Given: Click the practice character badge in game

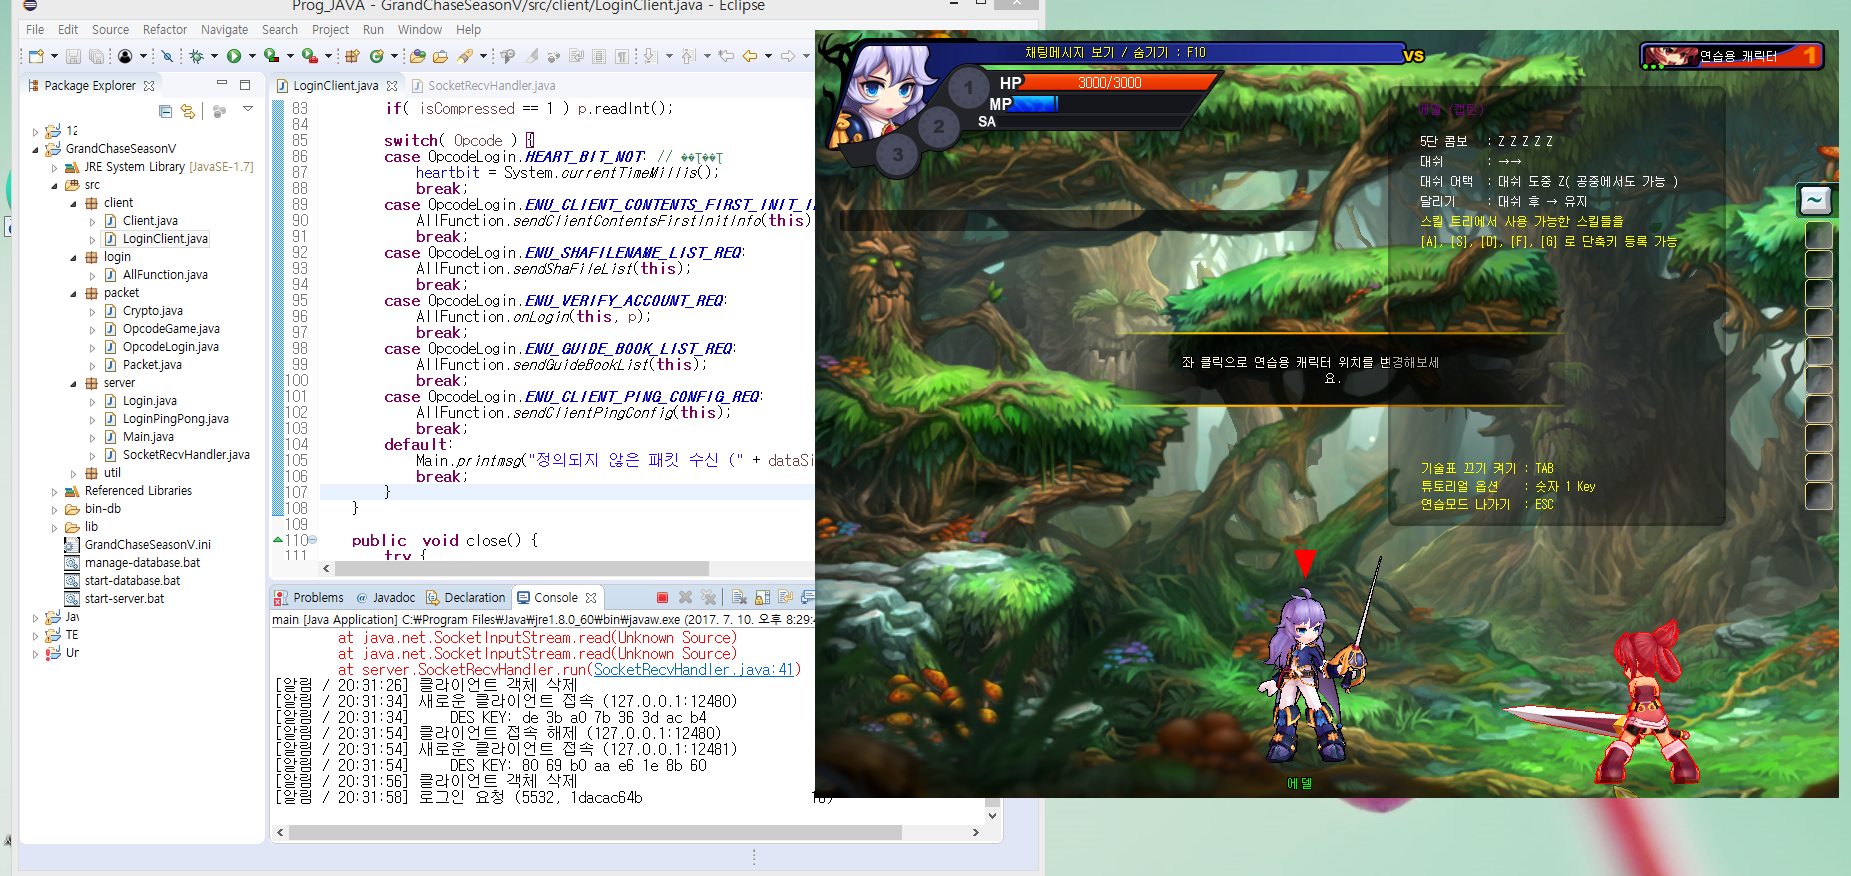Looking at the screenshot, I should (1732, 56).
